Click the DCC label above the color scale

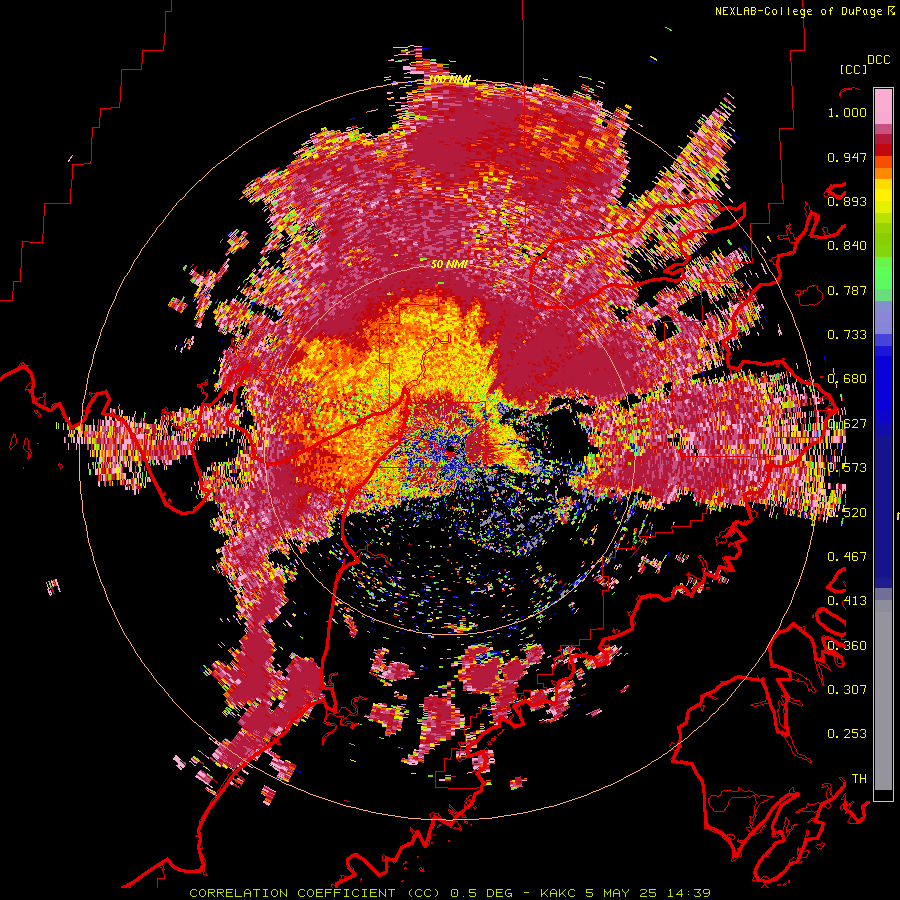(x=879, y=60)
